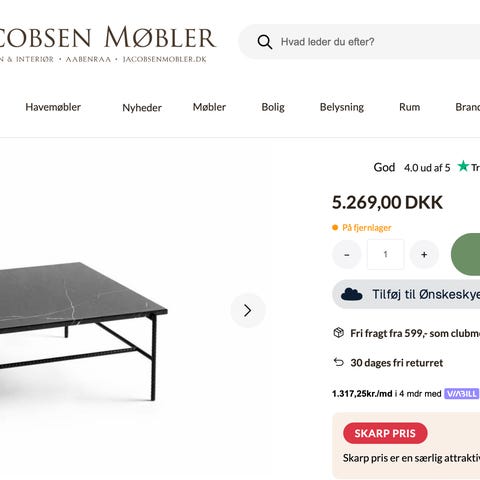This screenshot has height=480, width=480.
Task: Click the green Trustpilot star
Action: point(463,166)
